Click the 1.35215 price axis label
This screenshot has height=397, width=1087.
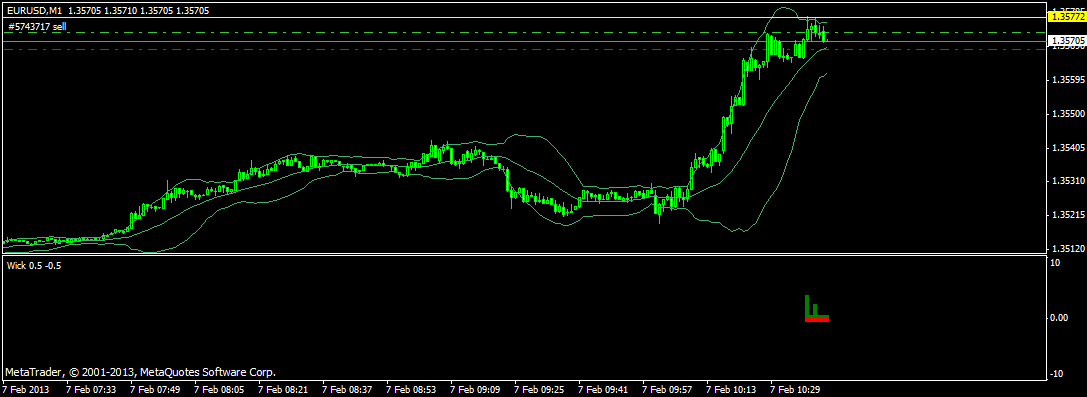click(x=1068, y=215)
